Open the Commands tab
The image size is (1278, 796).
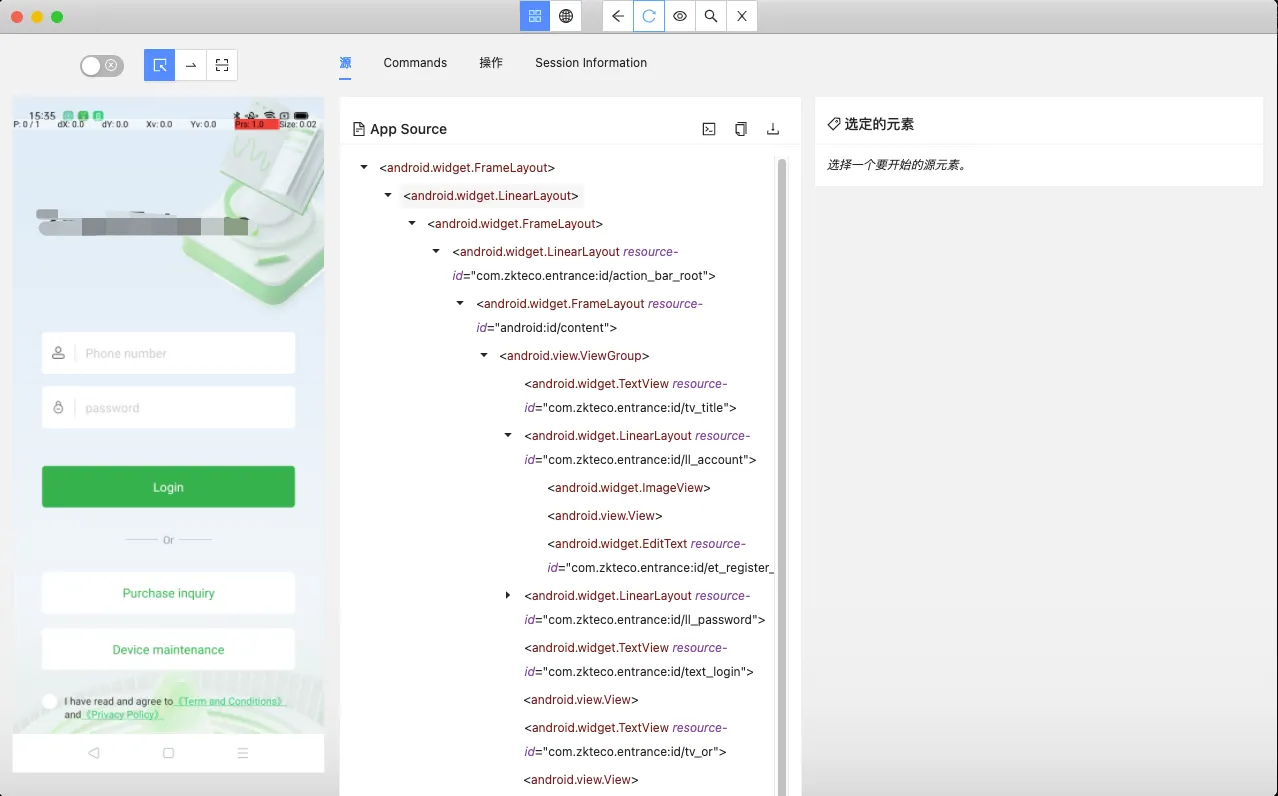[415, 63]
